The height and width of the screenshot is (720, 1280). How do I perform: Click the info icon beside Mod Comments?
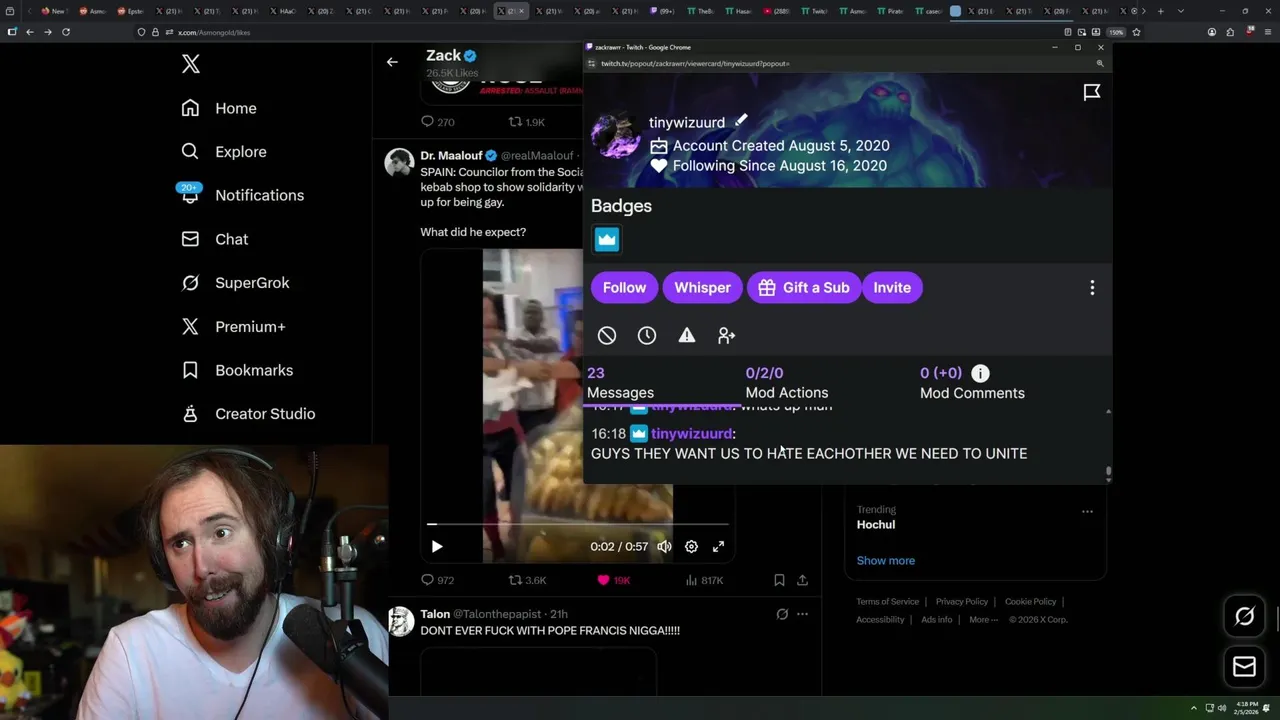click(x=981, y=373)
